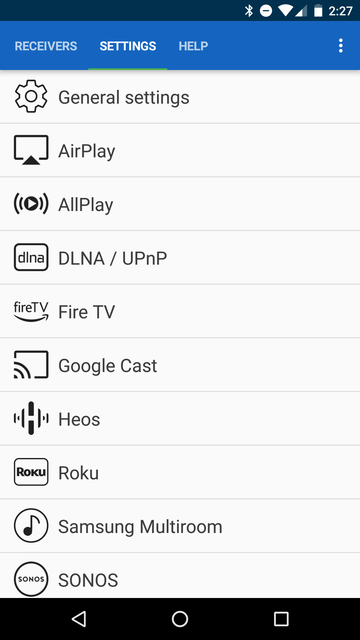Open Fire TV settings entry
Image resolution: width=360 pixels, height=640 pixels.
coord(180,311)
